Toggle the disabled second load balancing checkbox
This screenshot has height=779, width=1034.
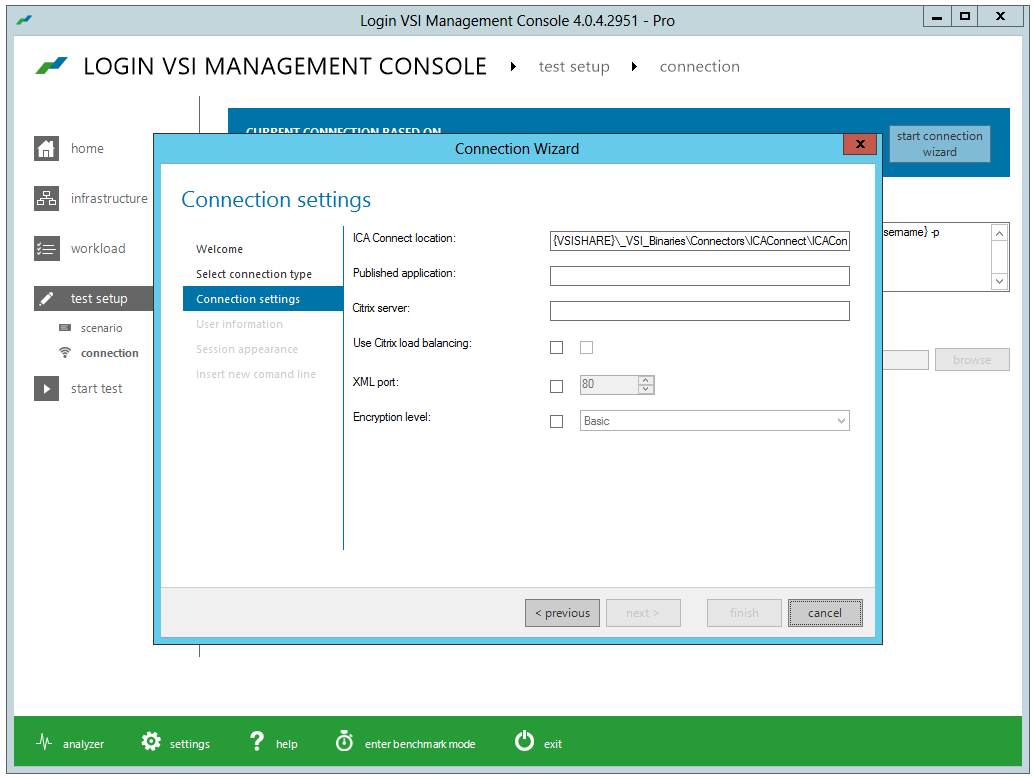click(x=586, y=348)
